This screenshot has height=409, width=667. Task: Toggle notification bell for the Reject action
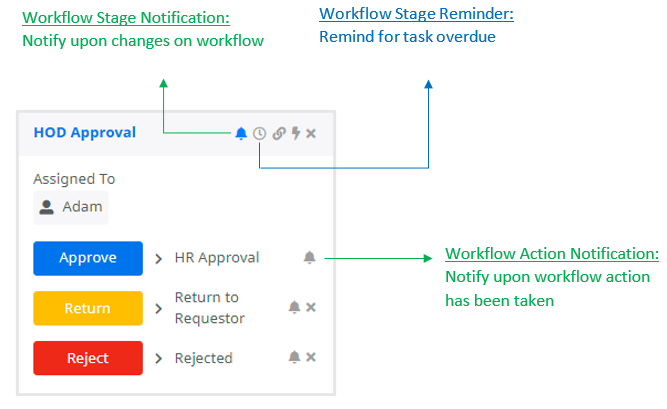click(294, 357)
